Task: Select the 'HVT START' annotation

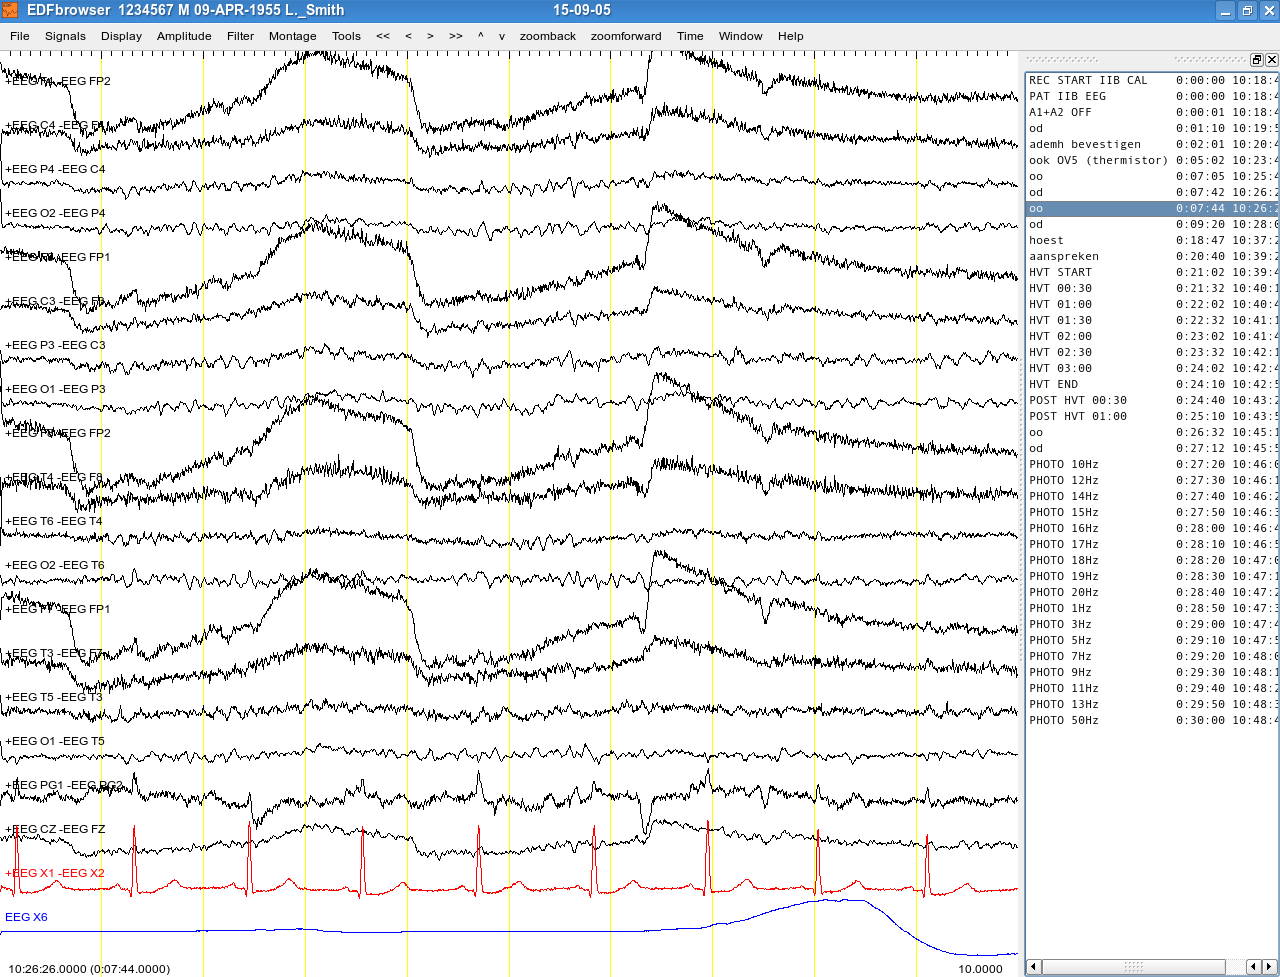Action: (x=1061, y=272)
